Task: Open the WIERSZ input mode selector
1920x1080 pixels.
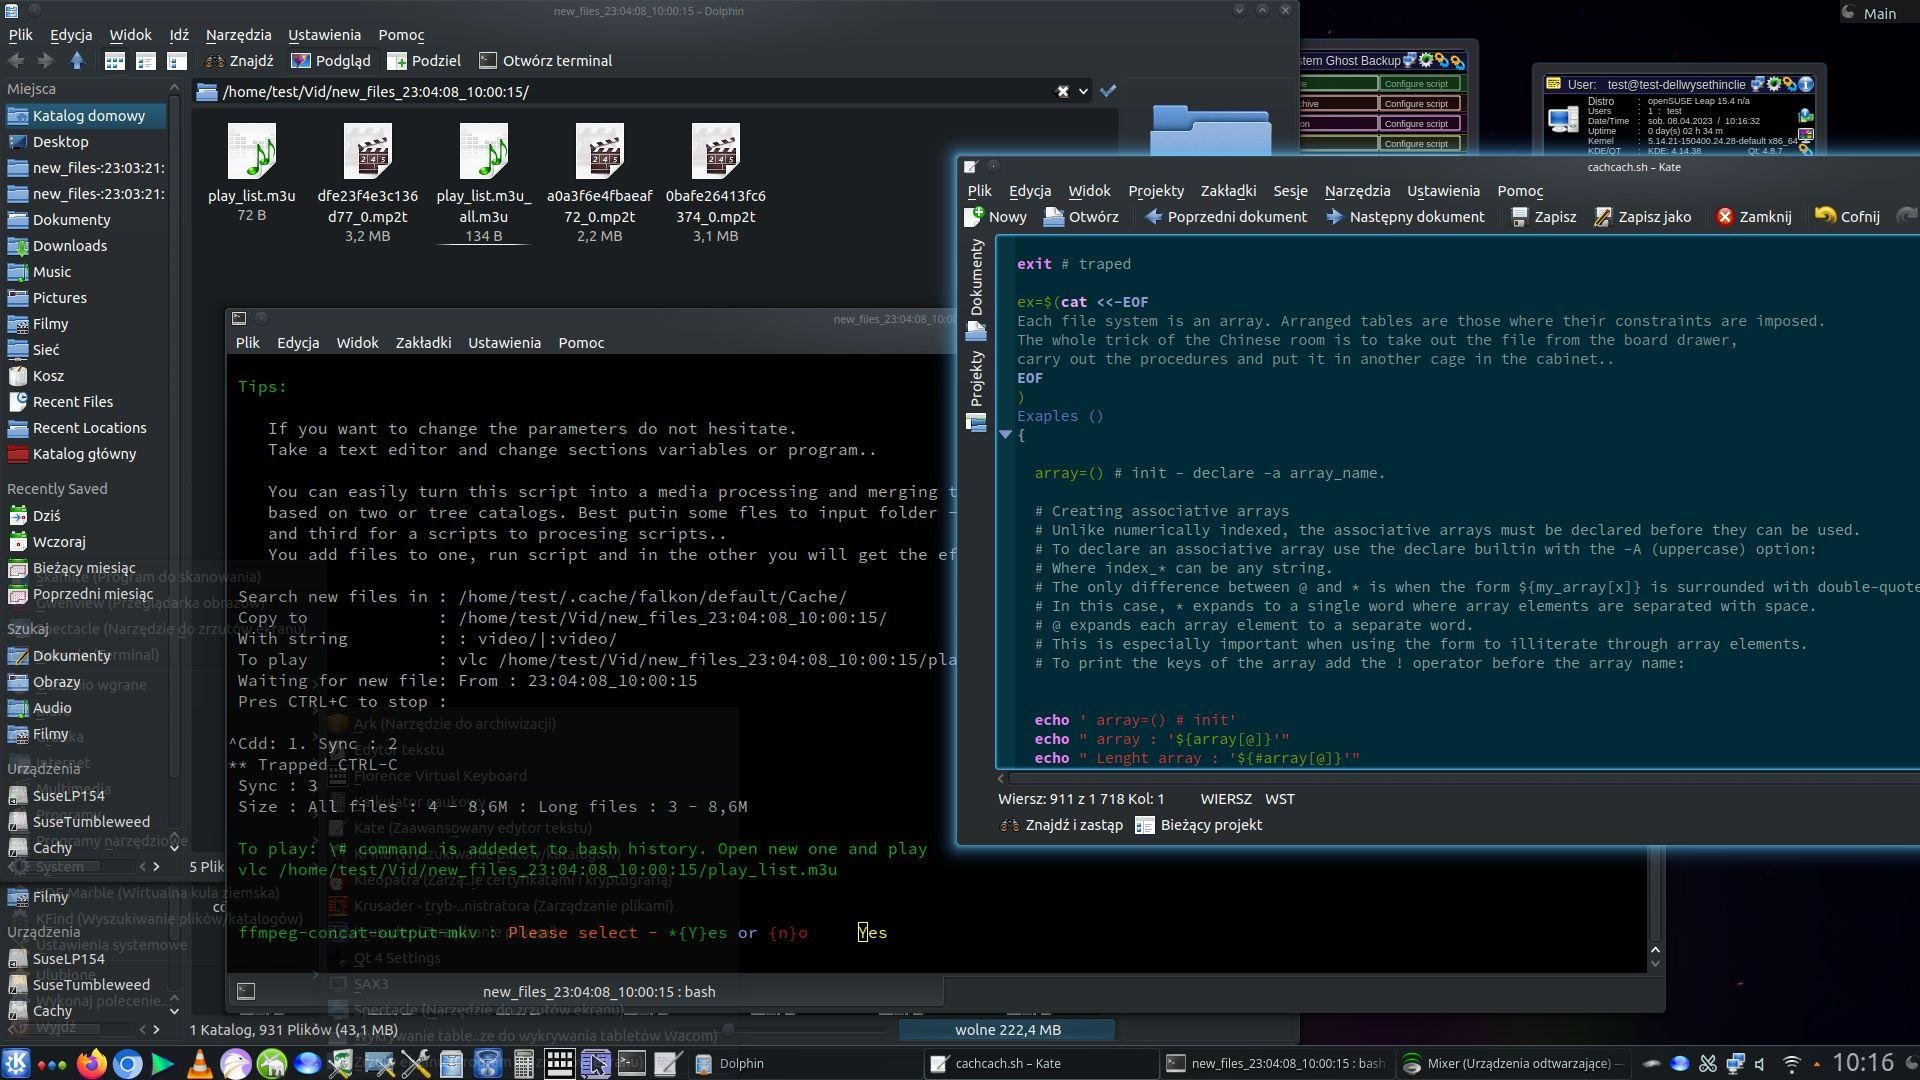Action: pos(1225,799)
